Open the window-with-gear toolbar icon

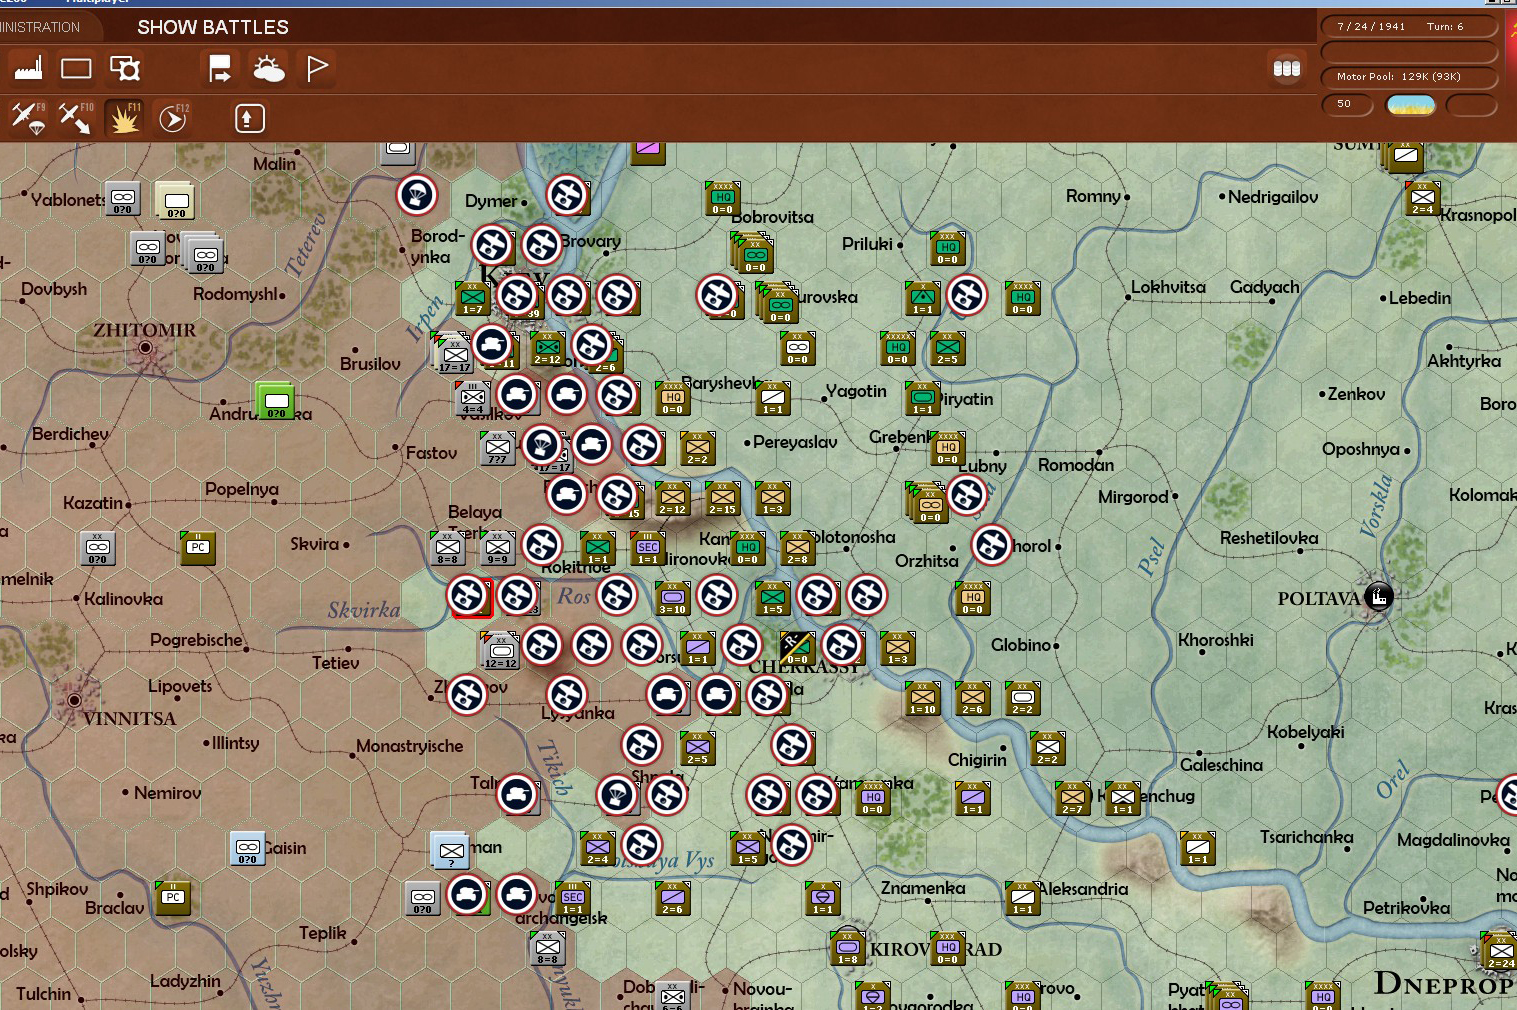tap(125, 68)
